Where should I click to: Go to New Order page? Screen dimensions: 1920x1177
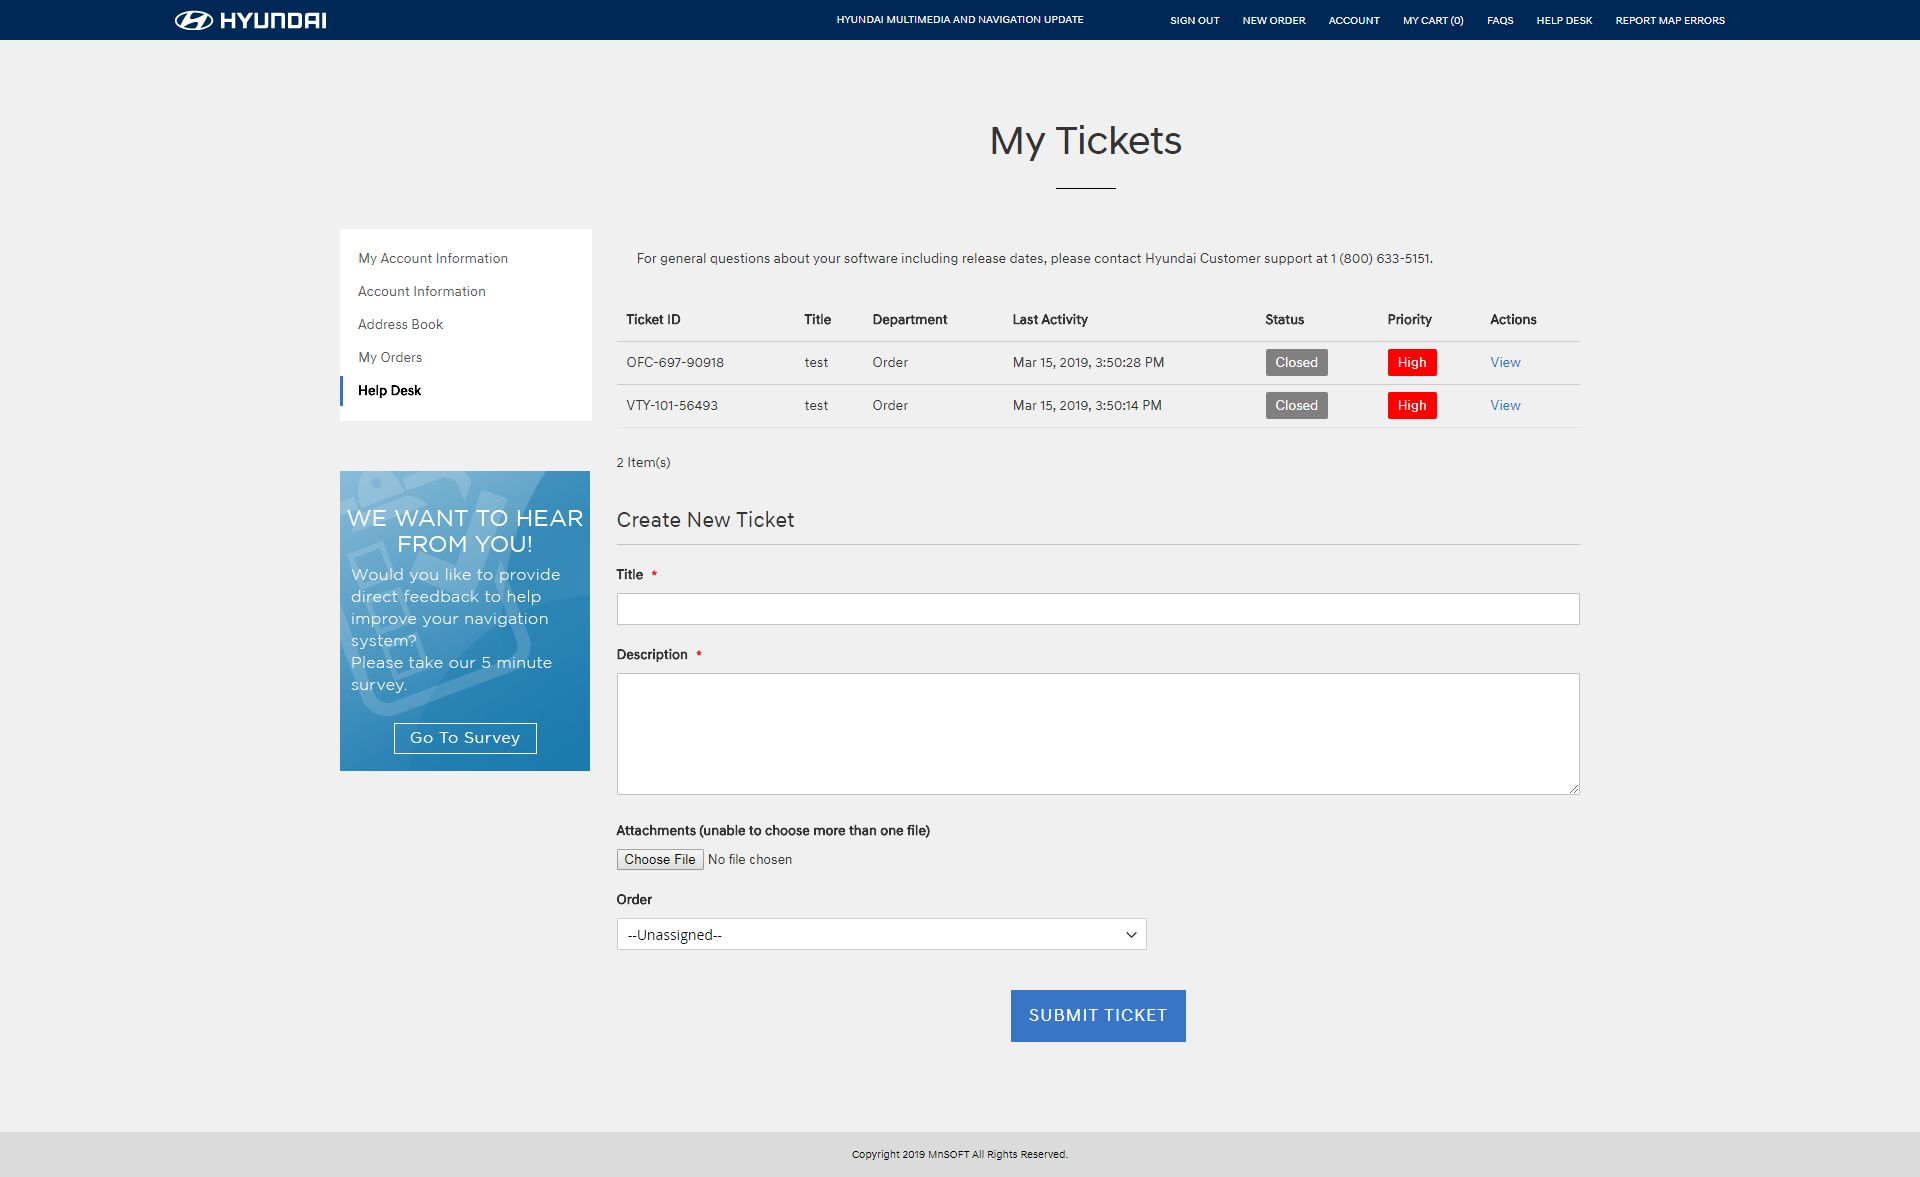1273,20
